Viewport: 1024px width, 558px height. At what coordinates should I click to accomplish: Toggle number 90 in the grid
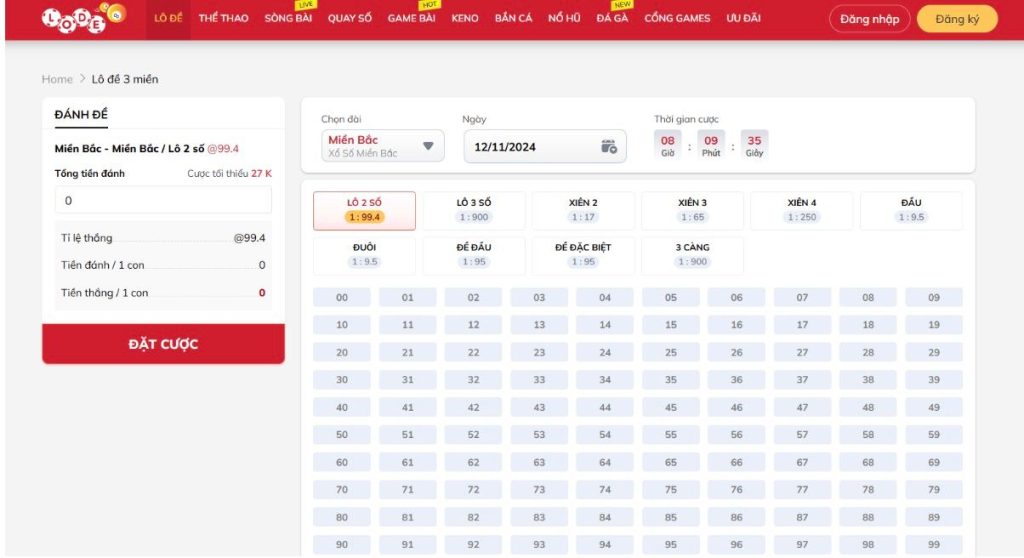pos(342,544)
